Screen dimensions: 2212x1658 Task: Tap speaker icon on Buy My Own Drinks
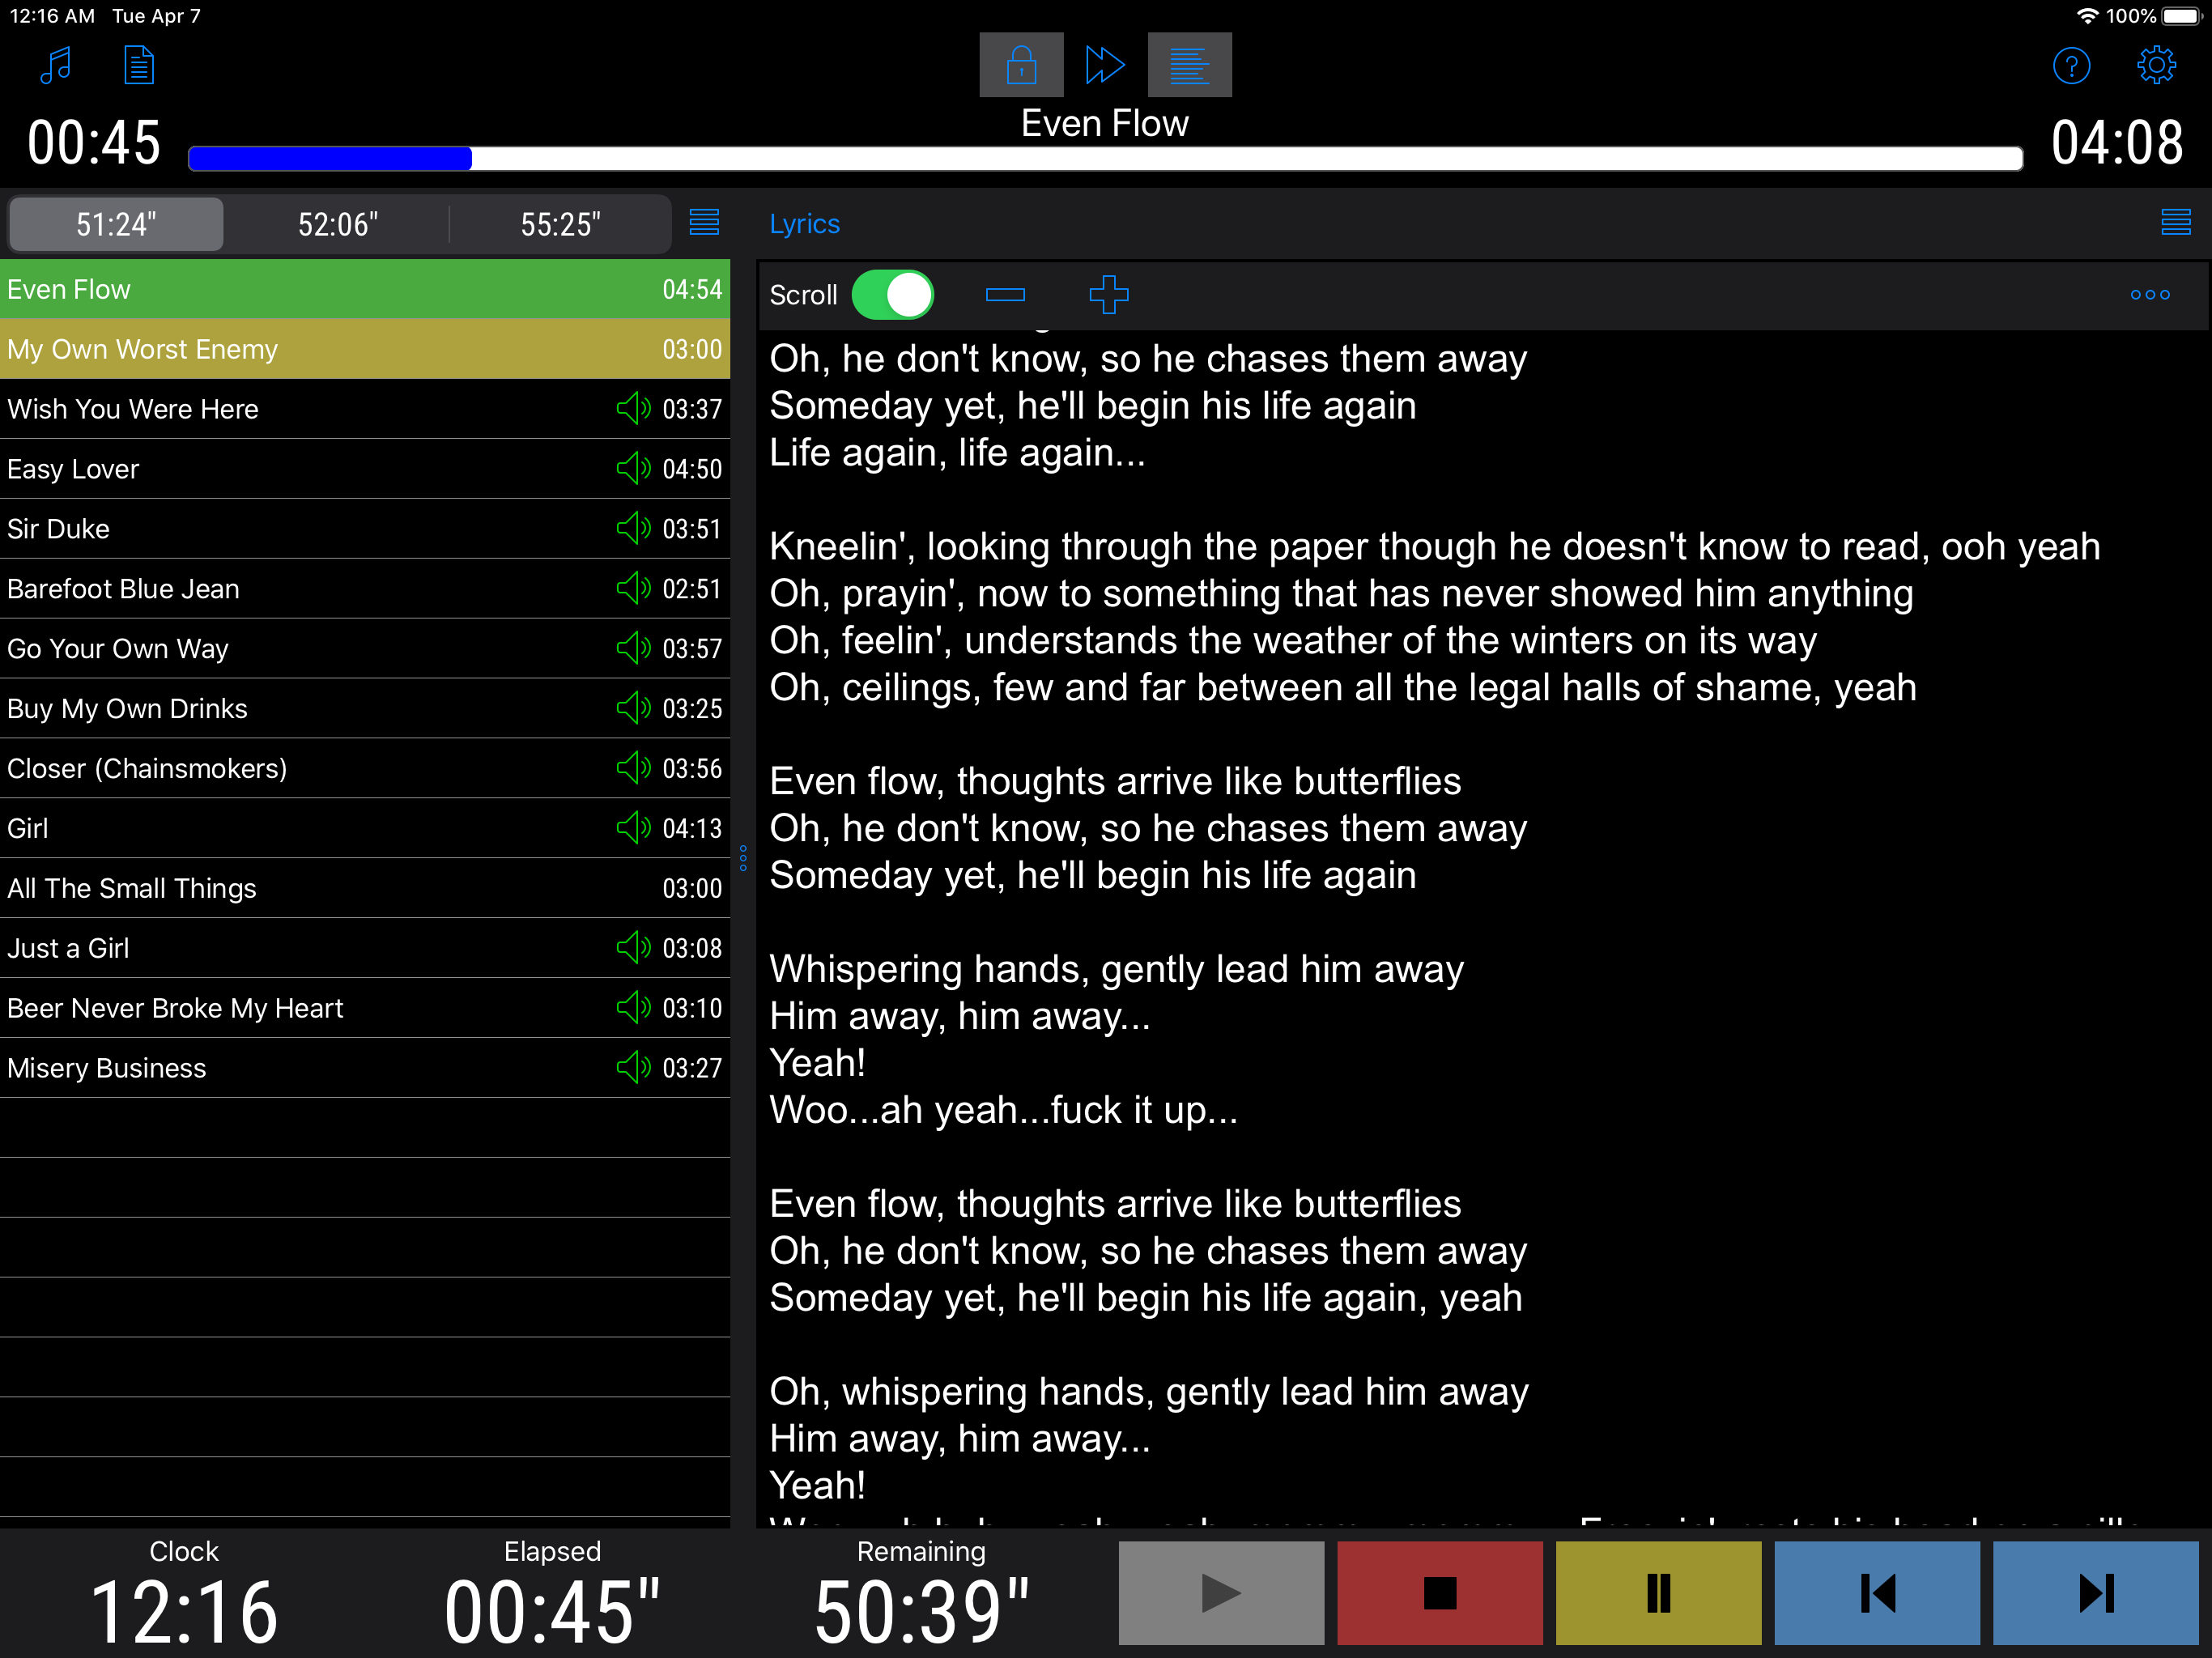pos(633,708)
